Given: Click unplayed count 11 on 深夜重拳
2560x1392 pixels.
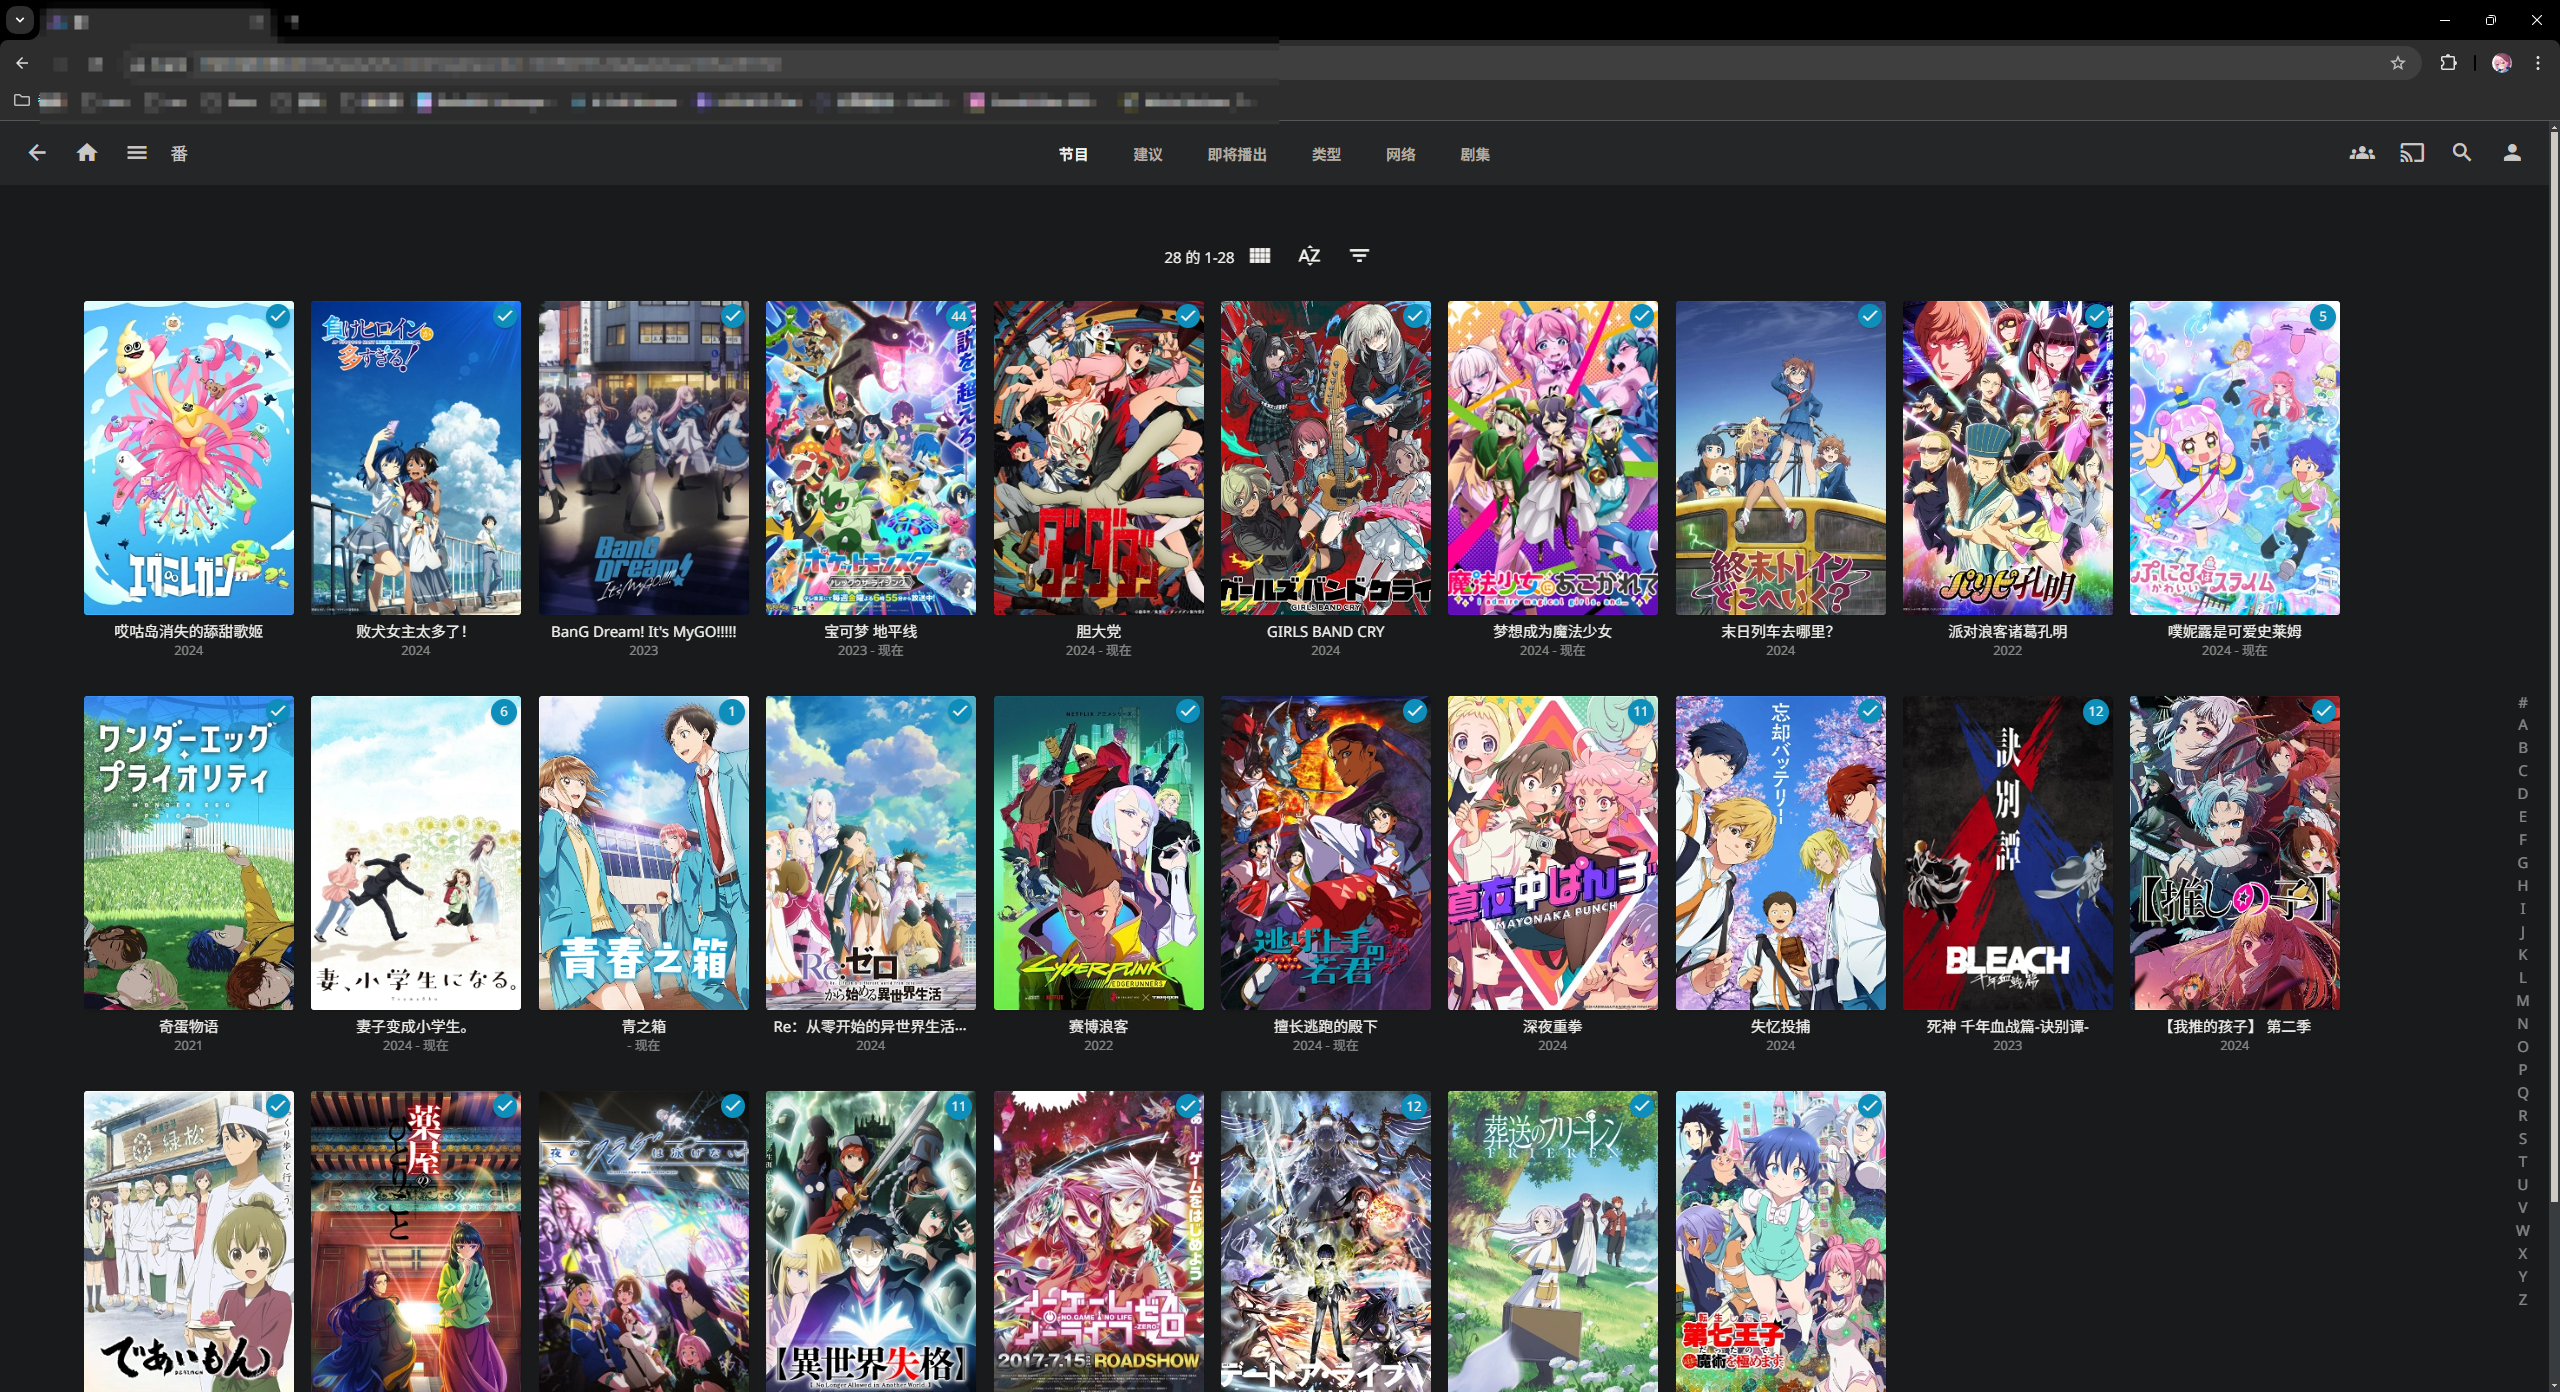Looking at the screenshot, I should coord(1641,711).
